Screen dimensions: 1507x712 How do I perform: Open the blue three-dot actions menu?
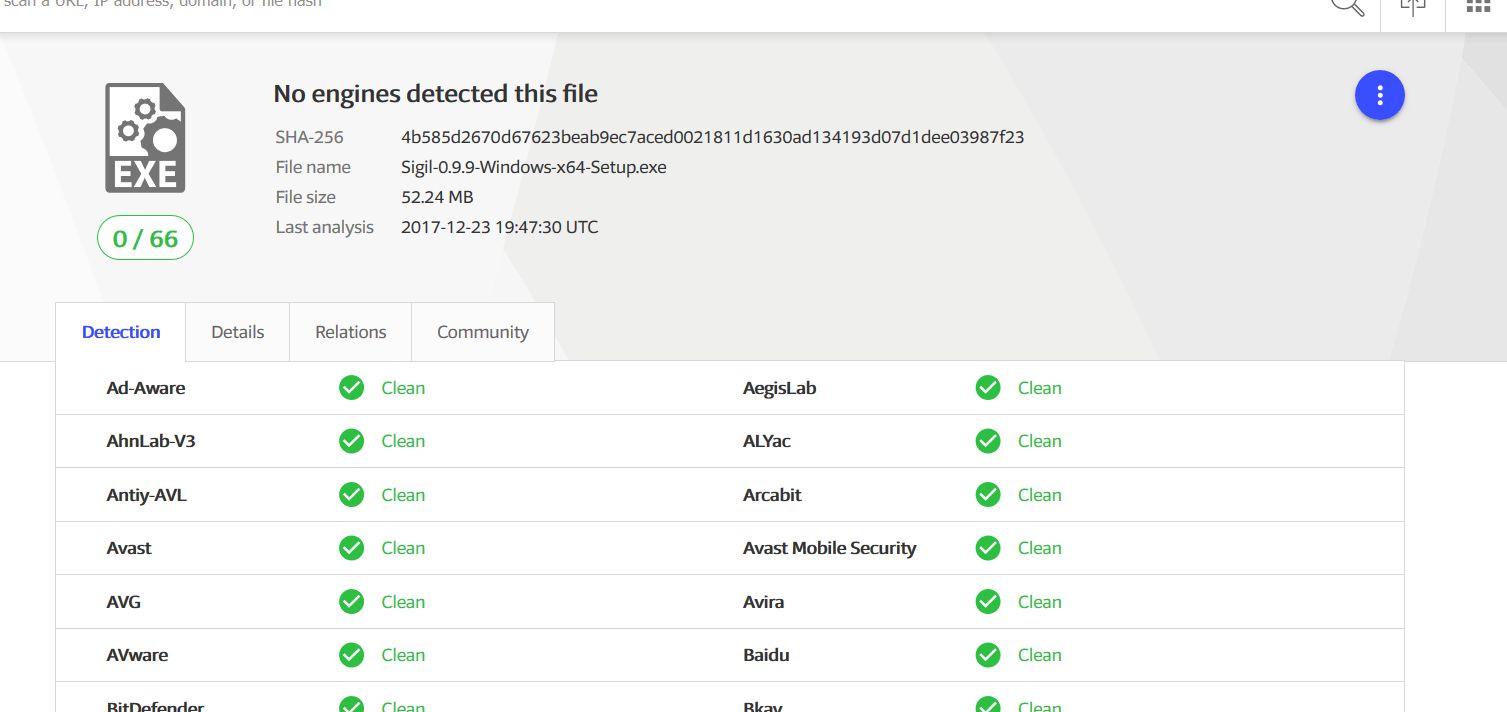(x=1379, y=96)
